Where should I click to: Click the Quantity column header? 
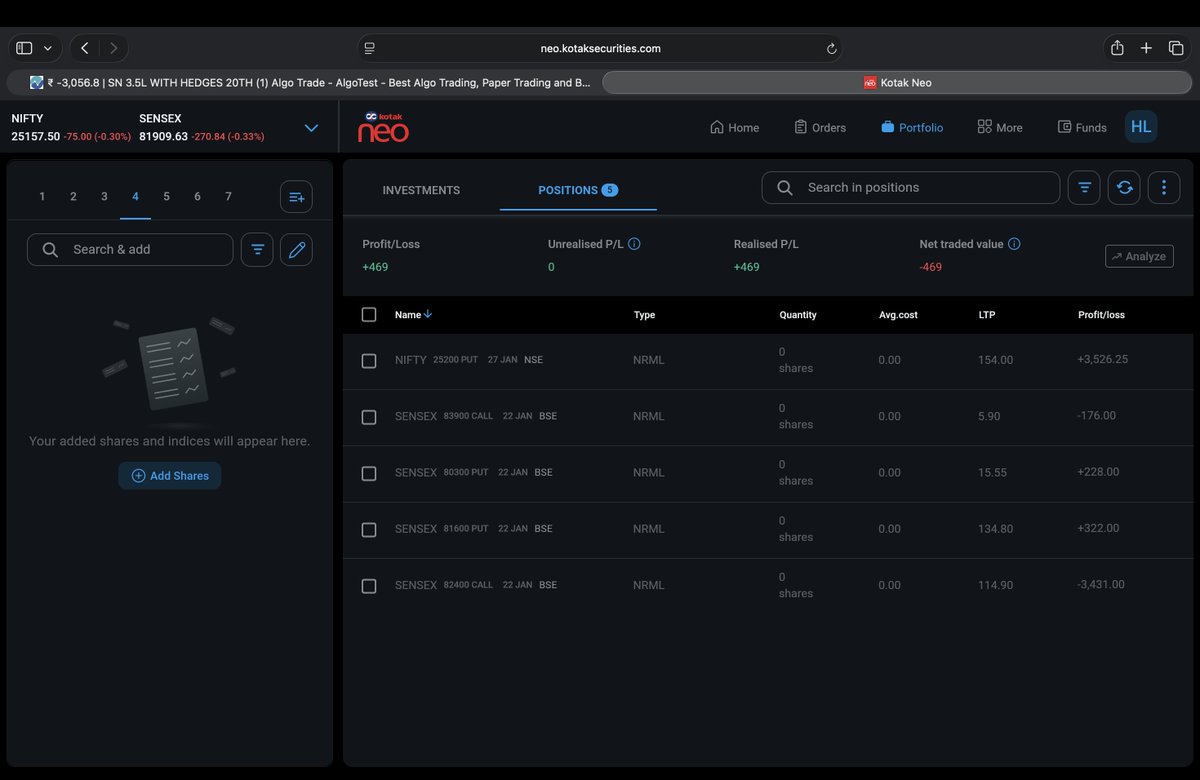click(798, 315)
